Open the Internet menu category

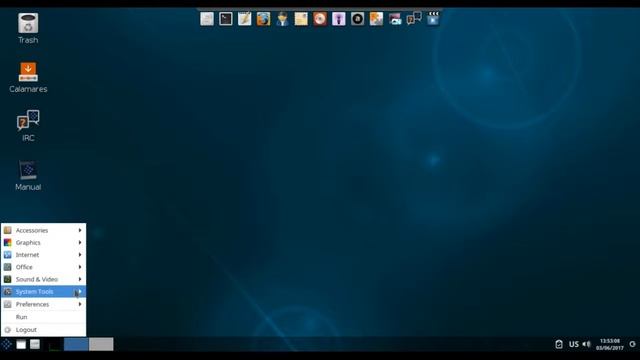43,255
